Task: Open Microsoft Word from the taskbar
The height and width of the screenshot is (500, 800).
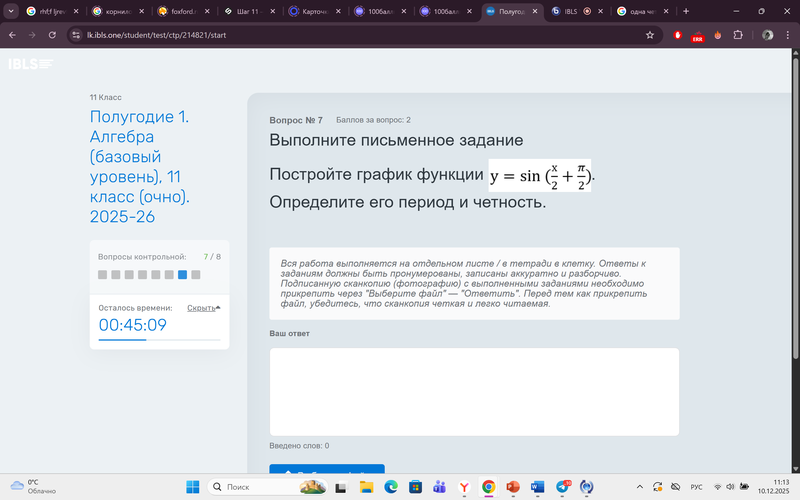Action: pos(537,486)
